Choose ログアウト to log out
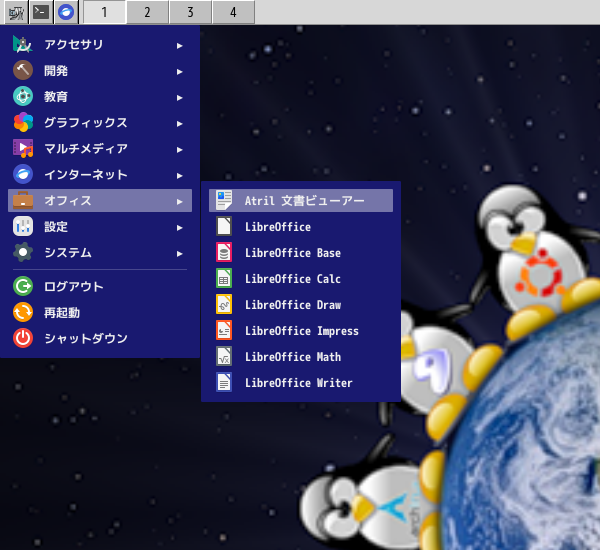Viewport: 600px width, 550px height. tap(100, 286)
